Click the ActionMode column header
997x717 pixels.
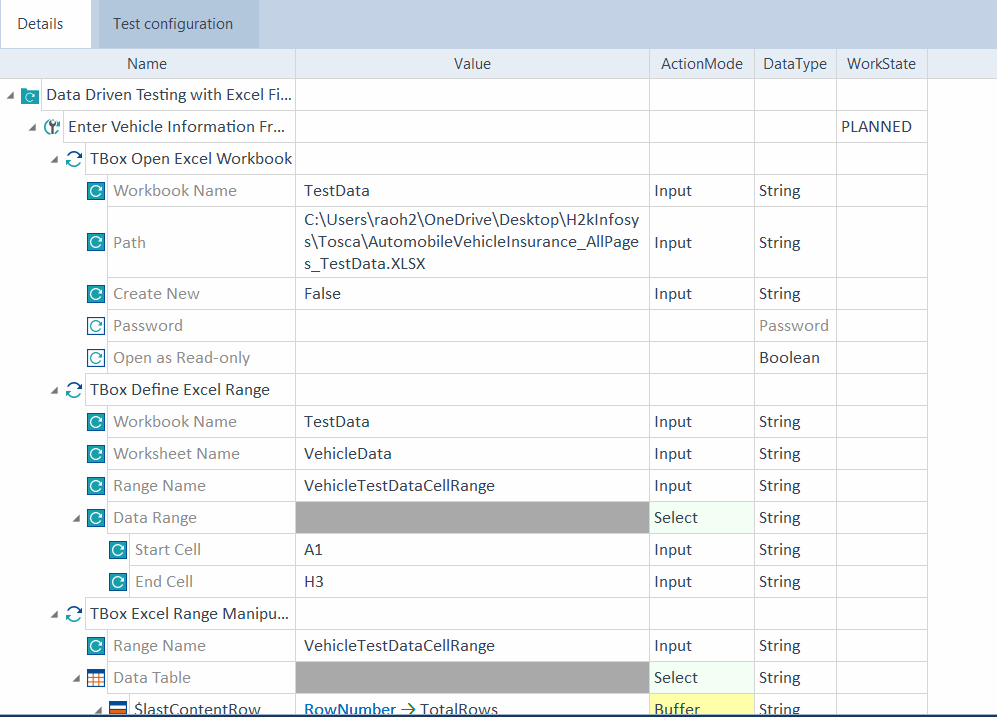coord(701,64)
